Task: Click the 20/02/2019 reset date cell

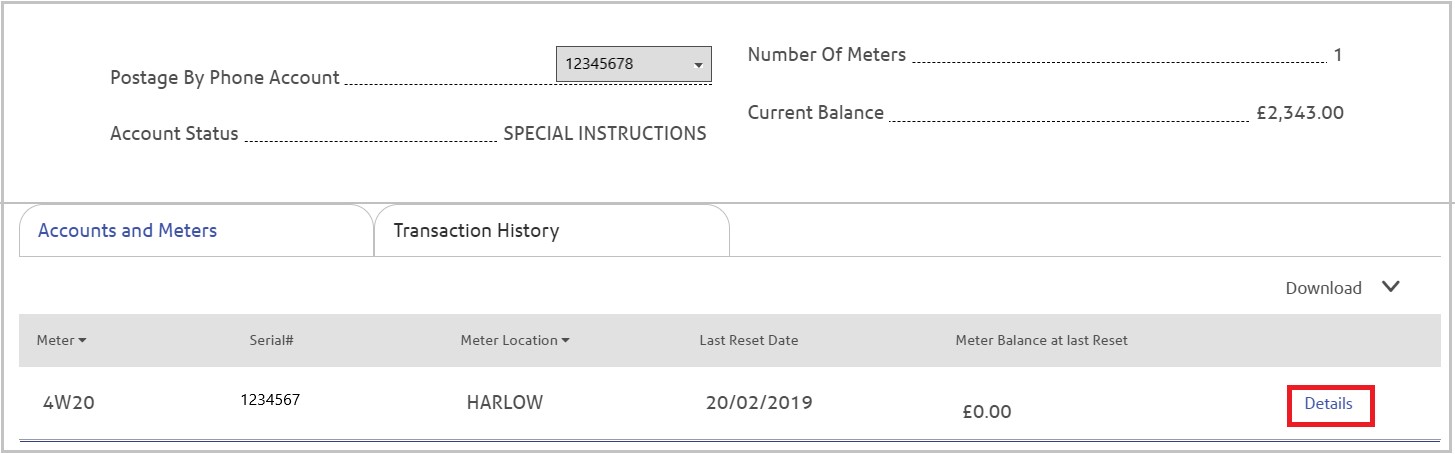Action: 759,403
